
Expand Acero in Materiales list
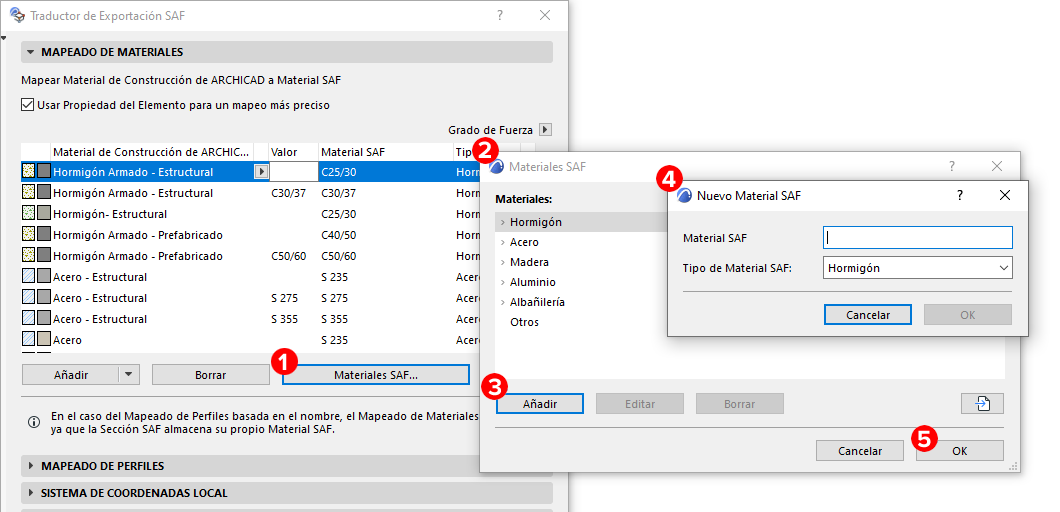point(502,242)
